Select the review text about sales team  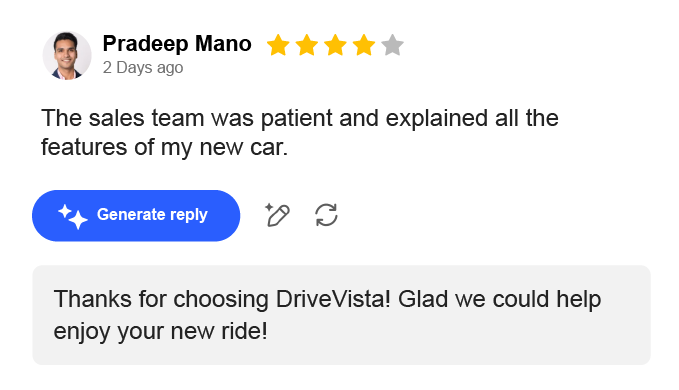300,132
